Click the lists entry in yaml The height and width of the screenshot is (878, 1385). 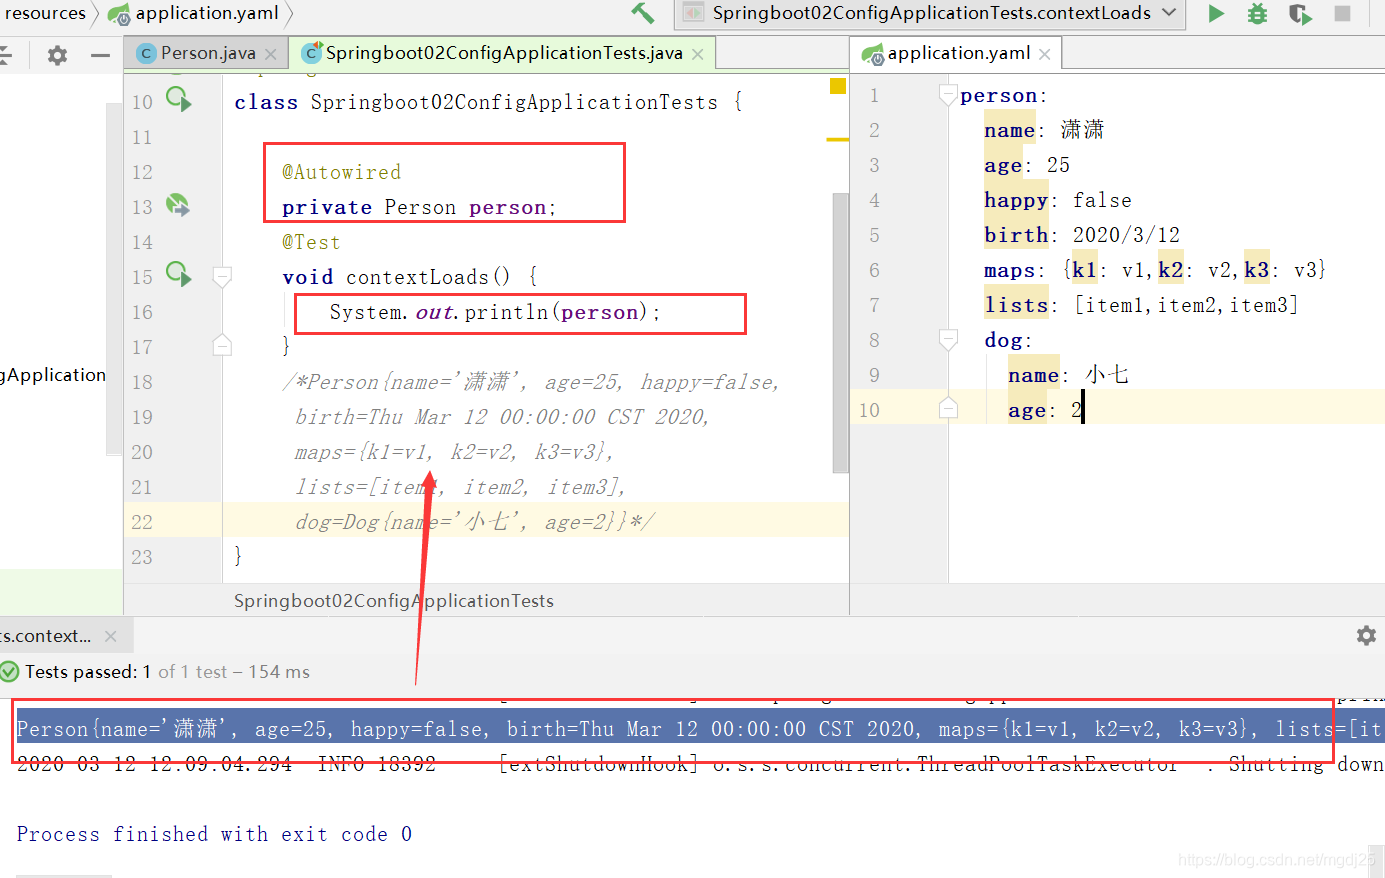(x=1141, y=305)
